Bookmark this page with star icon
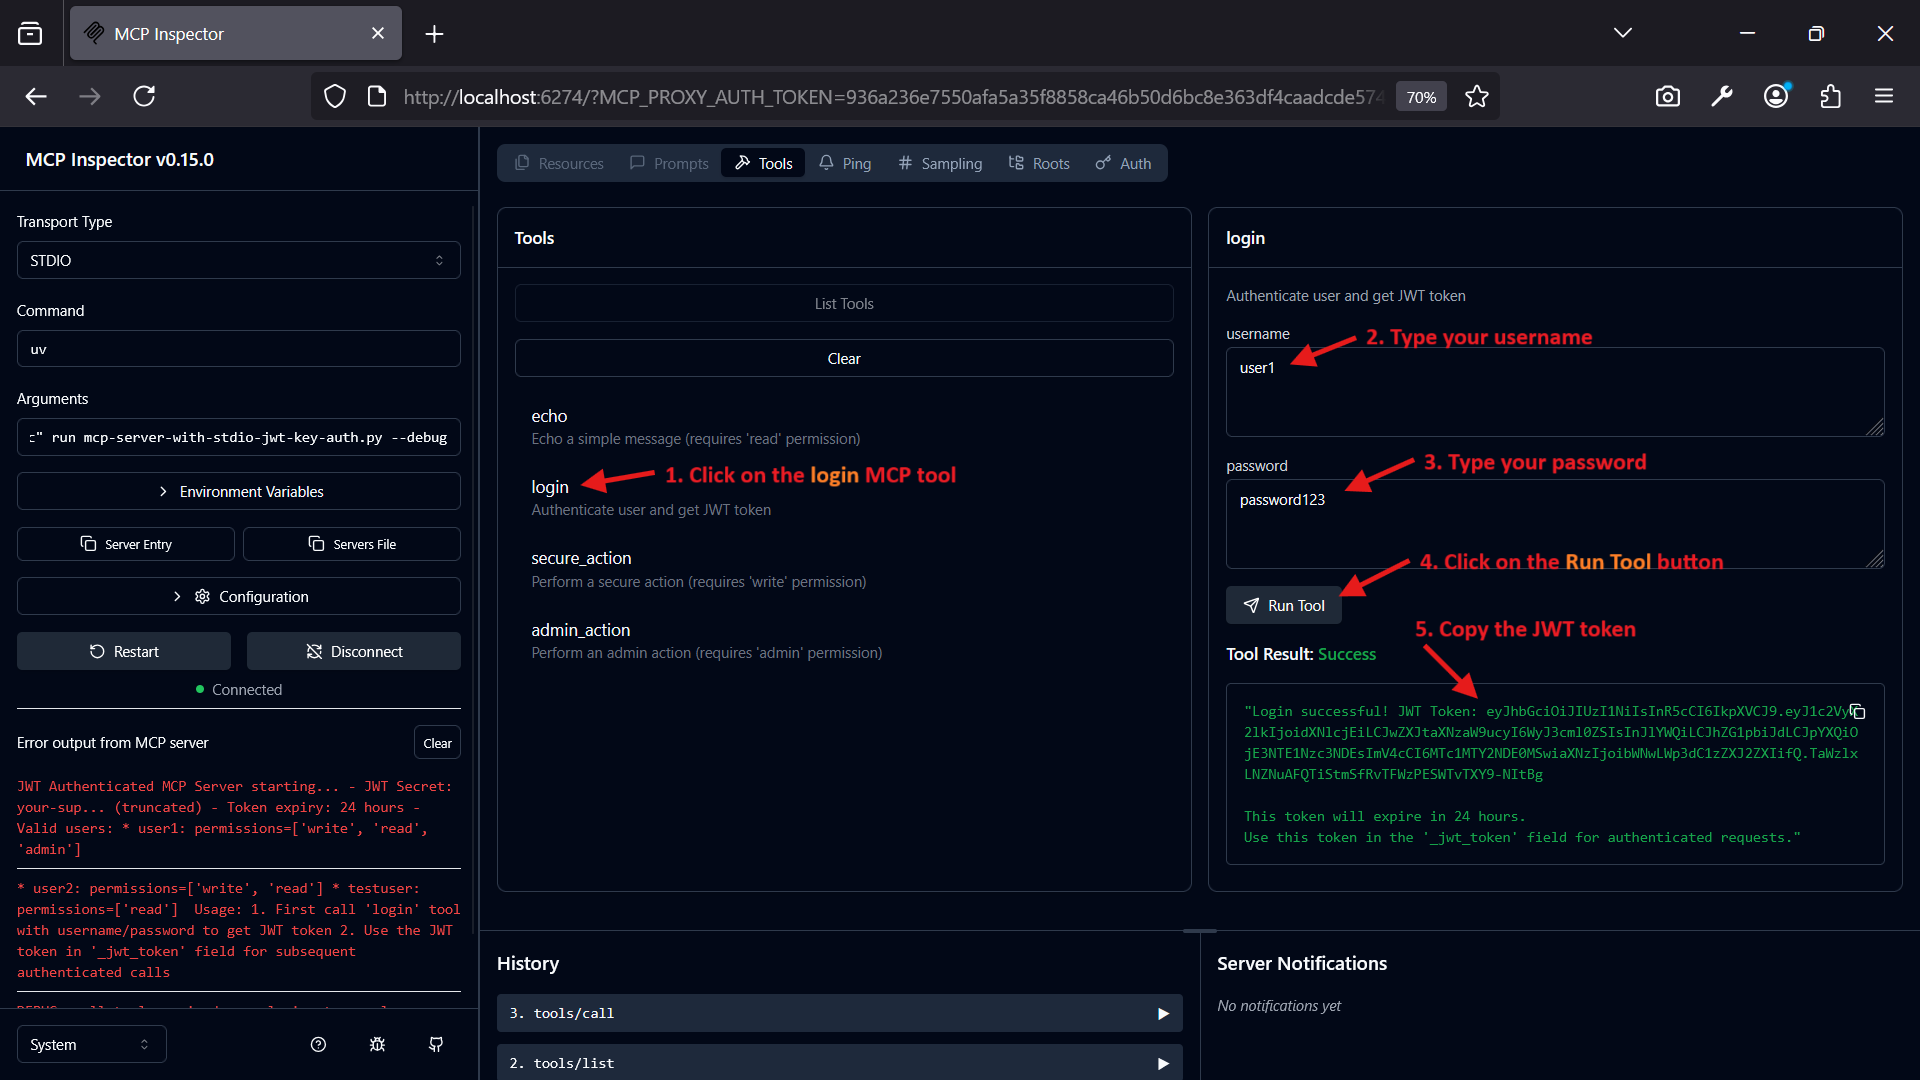Screen dimensions: 1920x1080 pos(1477,96)
